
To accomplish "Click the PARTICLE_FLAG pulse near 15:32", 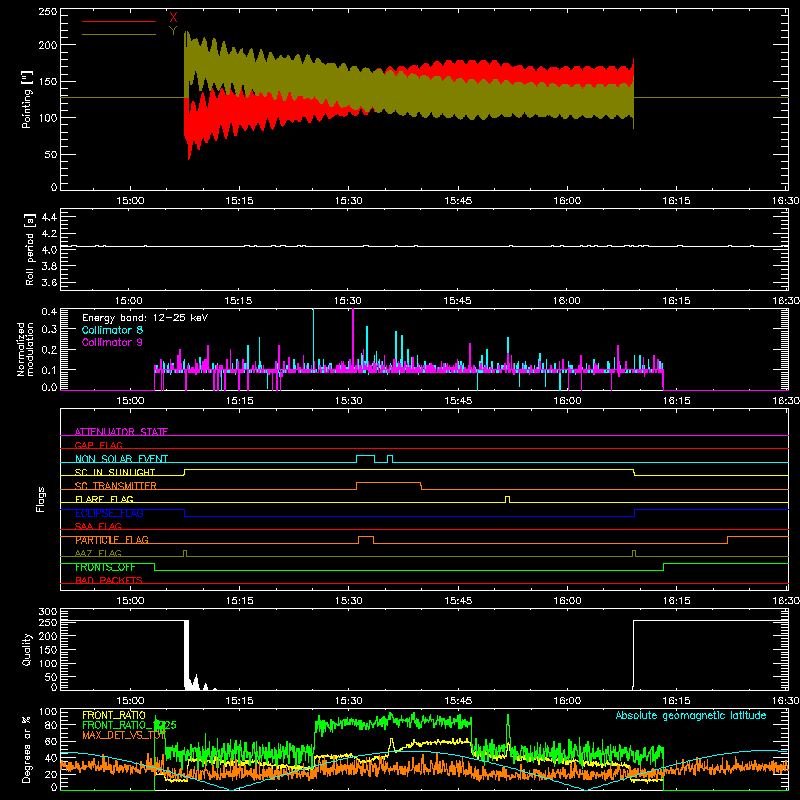I will click(x=366, y=540).
